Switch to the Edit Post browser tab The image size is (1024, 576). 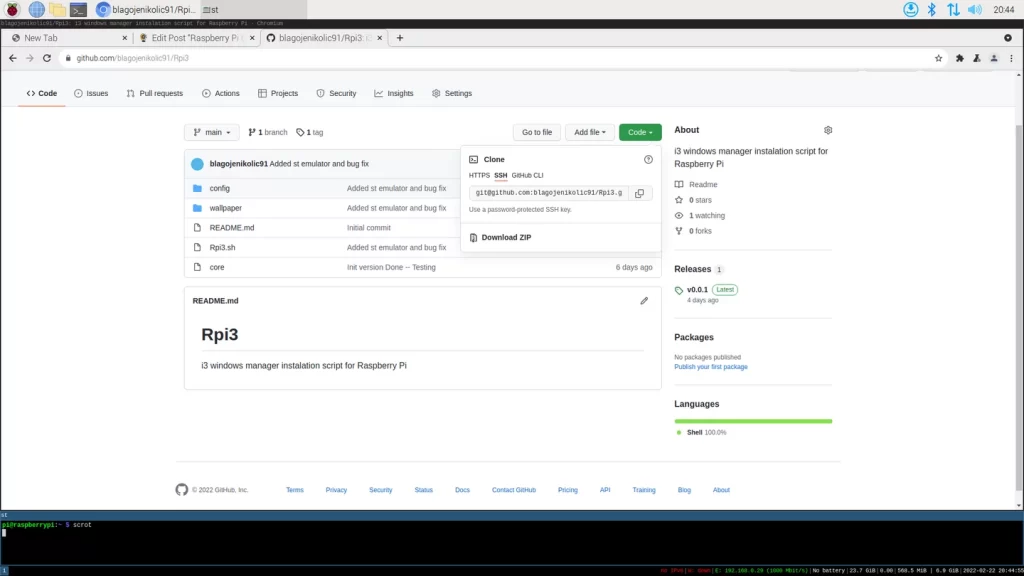tap(195, 38)
